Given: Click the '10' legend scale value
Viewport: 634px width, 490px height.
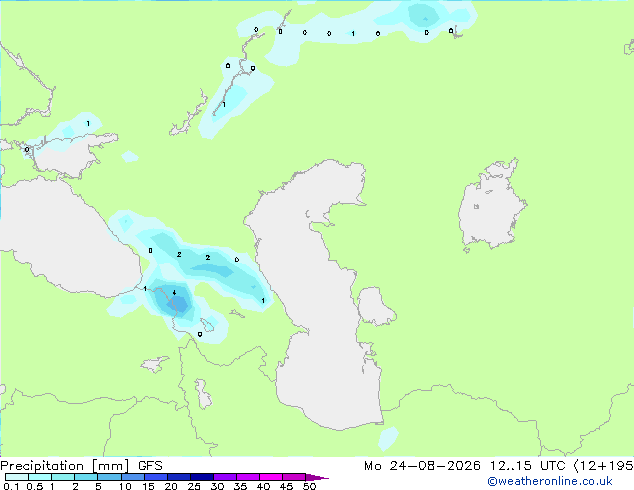Looking at the screenshot, I should 125,486.
